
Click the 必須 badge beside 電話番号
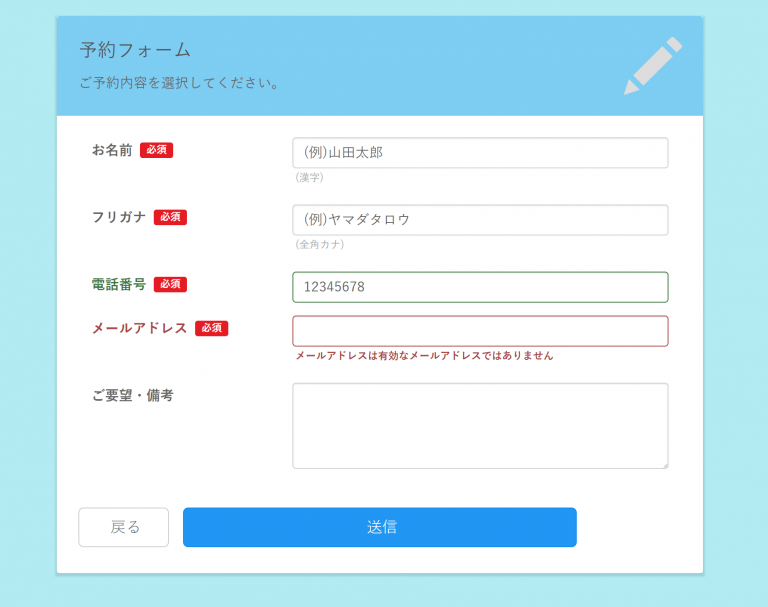tap(170, 284)
